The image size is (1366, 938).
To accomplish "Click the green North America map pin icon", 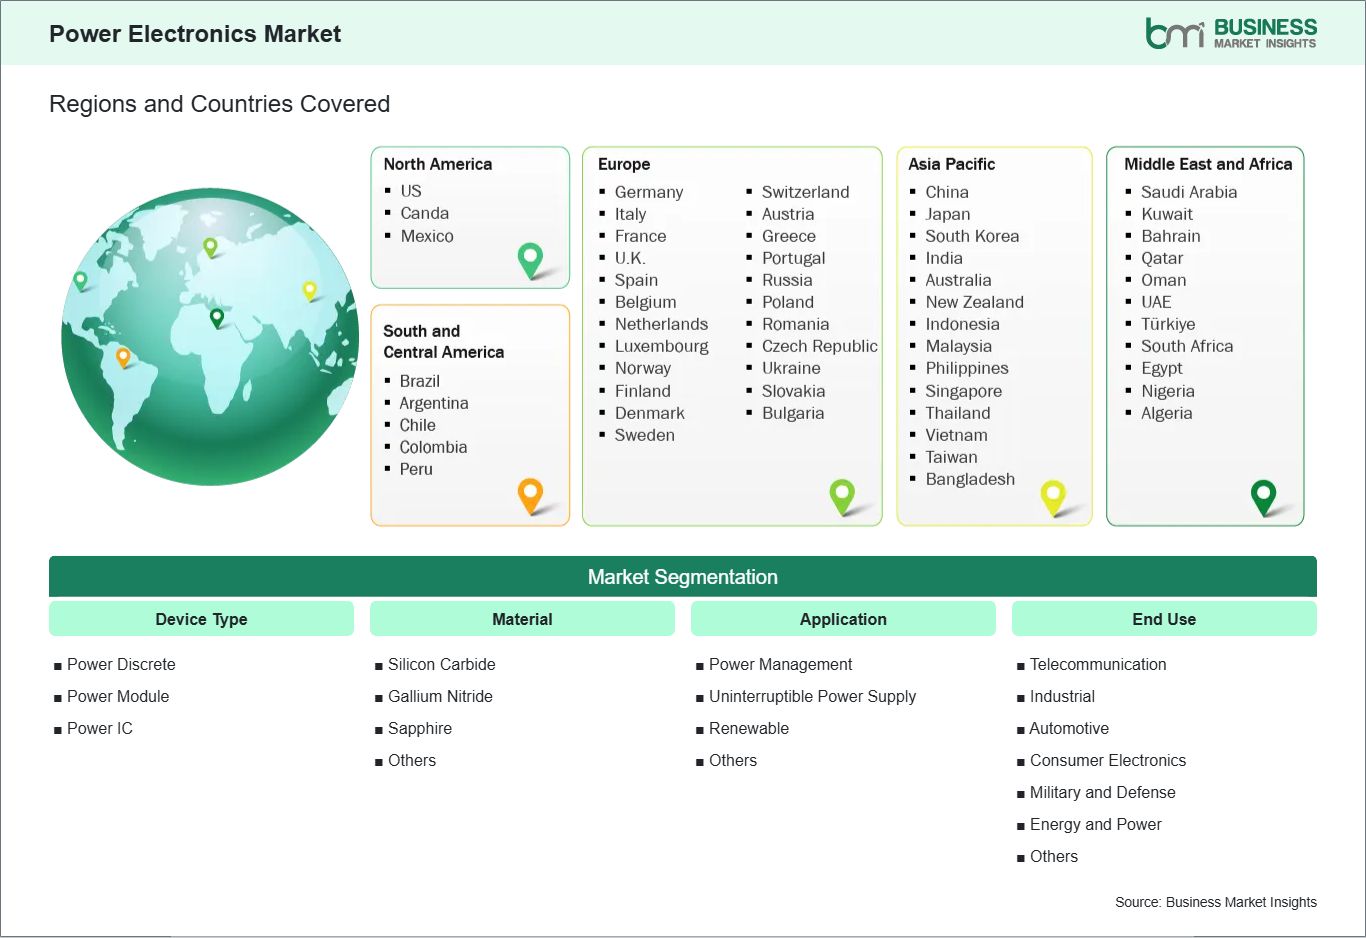I will (x=529, y=259).
